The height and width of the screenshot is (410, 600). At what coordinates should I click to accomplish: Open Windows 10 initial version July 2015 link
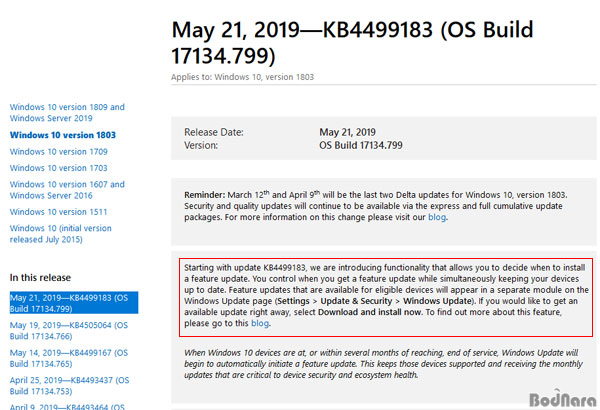(60, 234)
